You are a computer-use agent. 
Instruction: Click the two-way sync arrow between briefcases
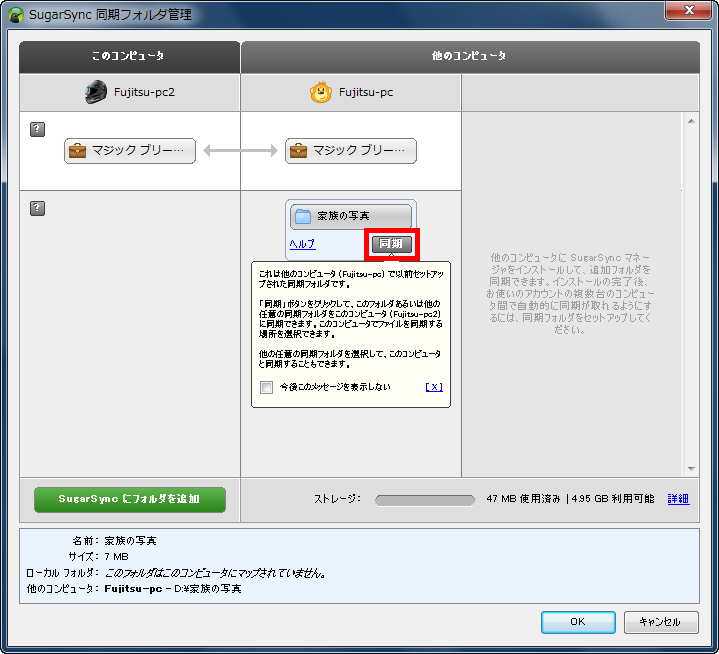click(x=240, y=150)
